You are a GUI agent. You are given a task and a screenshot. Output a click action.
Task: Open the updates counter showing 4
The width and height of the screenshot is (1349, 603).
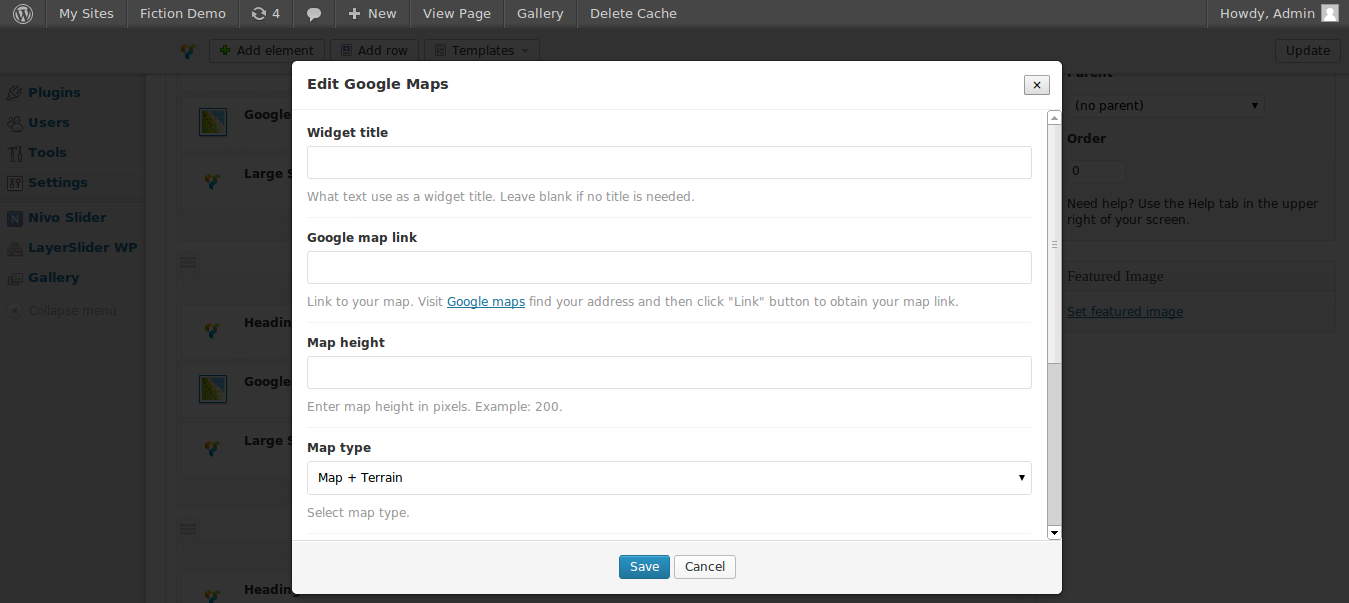(265, 14)
